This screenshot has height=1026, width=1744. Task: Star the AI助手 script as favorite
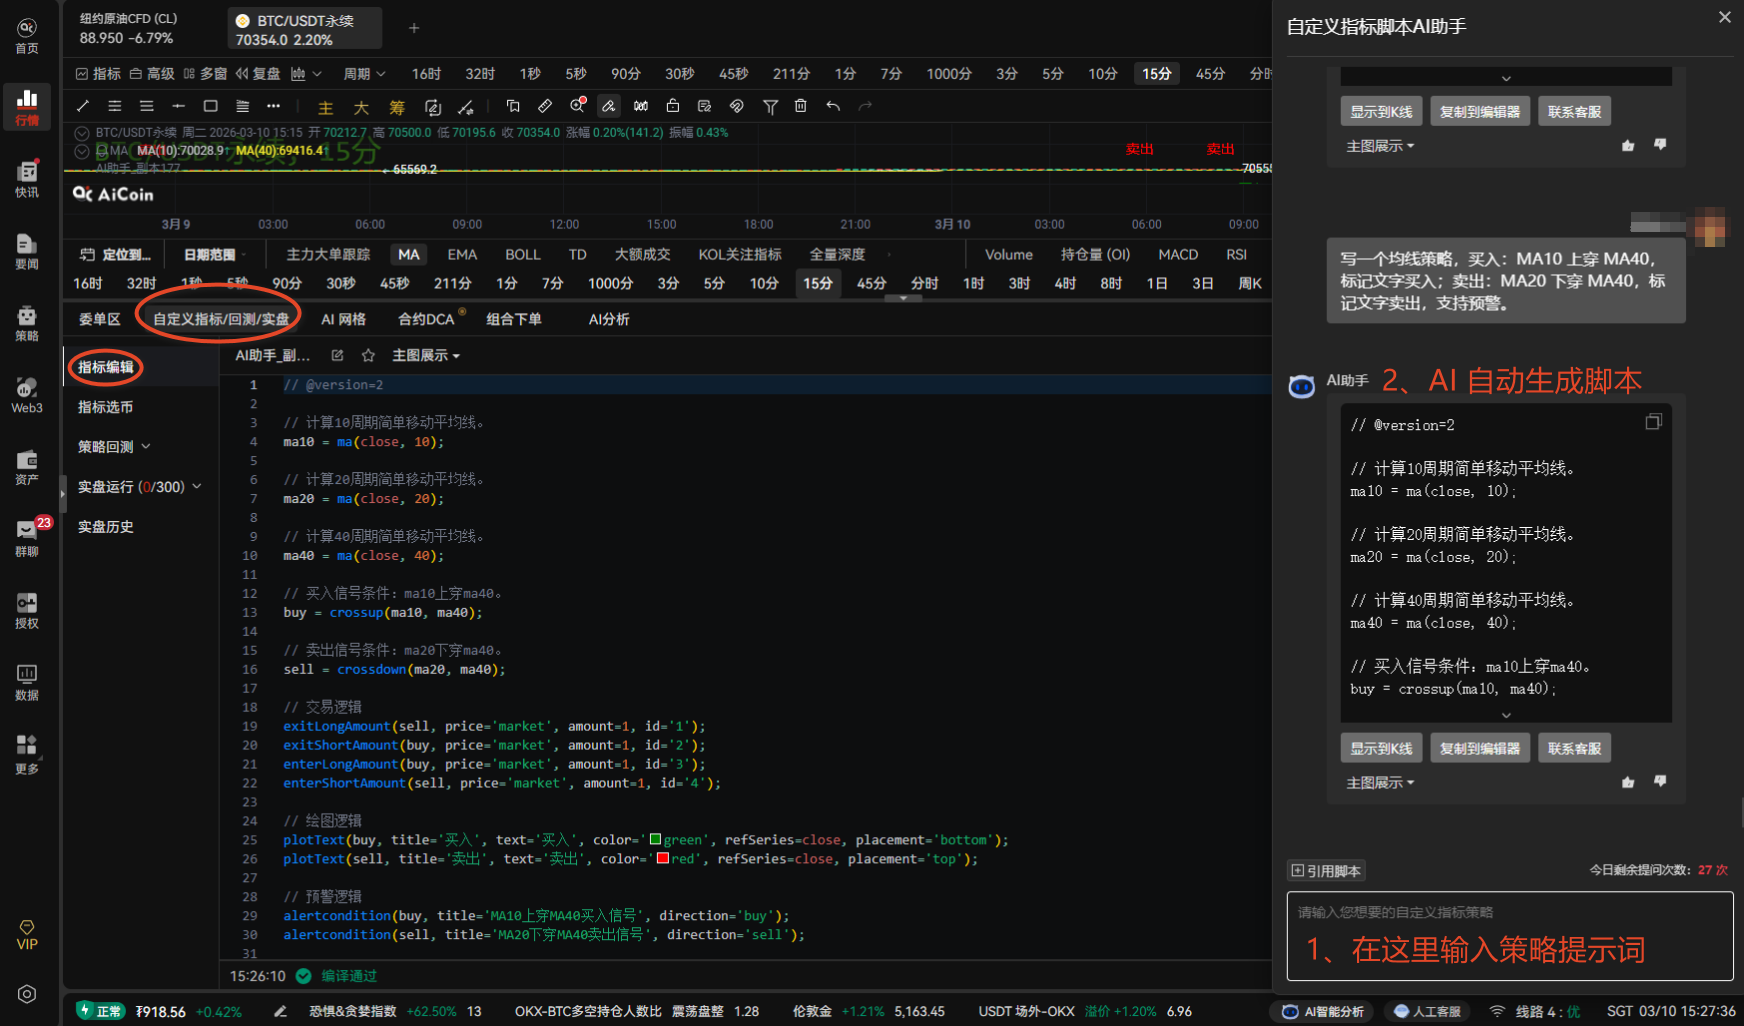pos(368,356)
